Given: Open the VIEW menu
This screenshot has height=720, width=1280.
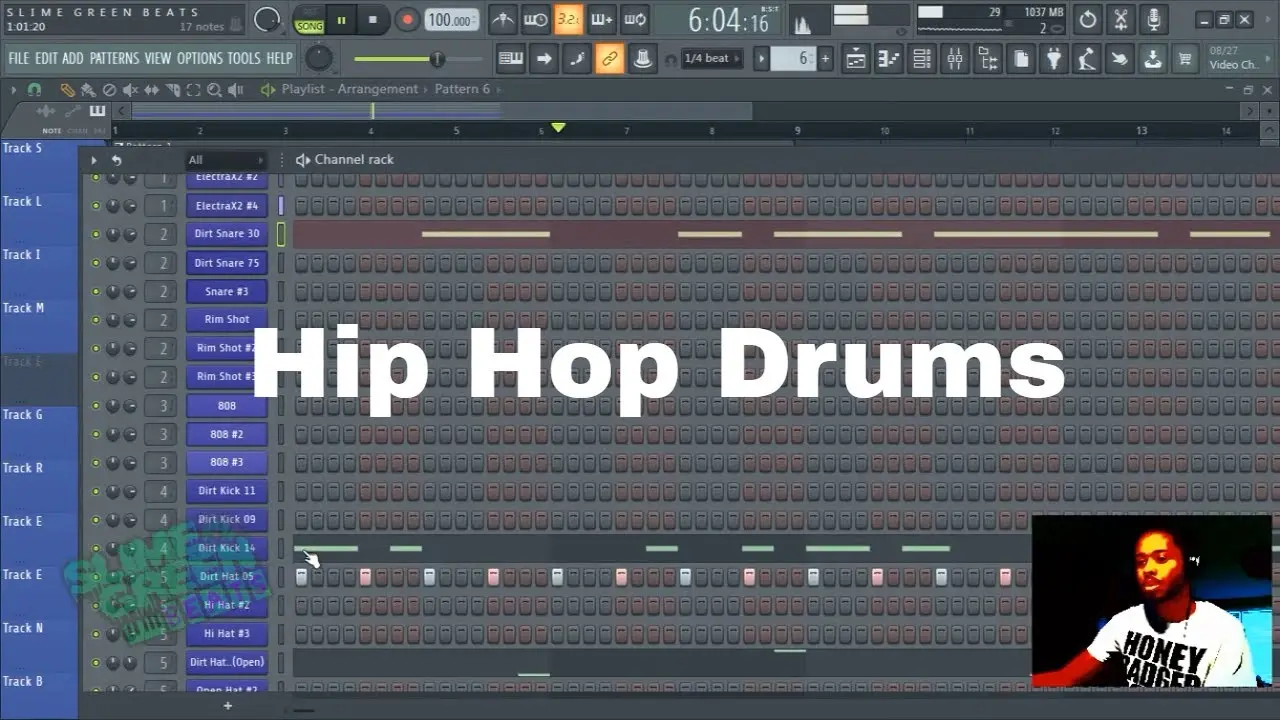Looking at the screenshot, I should (x=158, y=58).
